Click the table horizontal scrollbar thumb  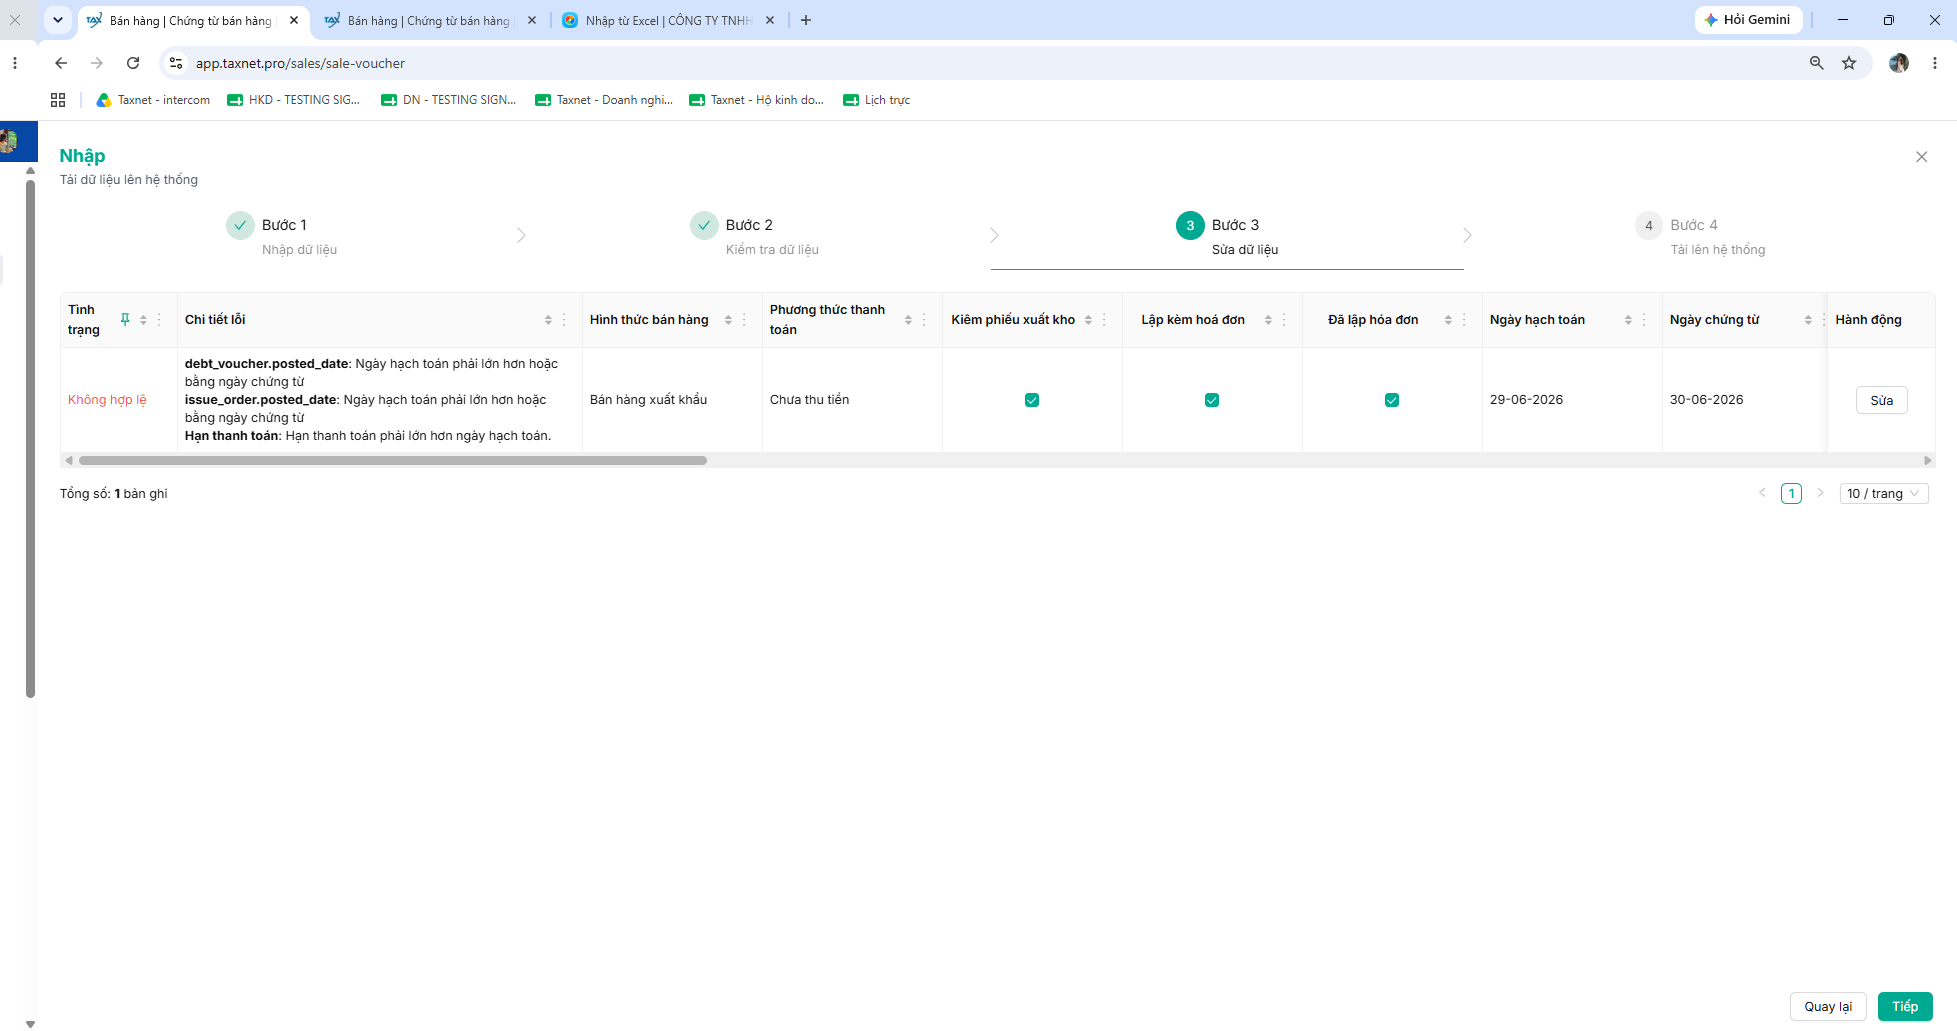[x=393, y=460]
